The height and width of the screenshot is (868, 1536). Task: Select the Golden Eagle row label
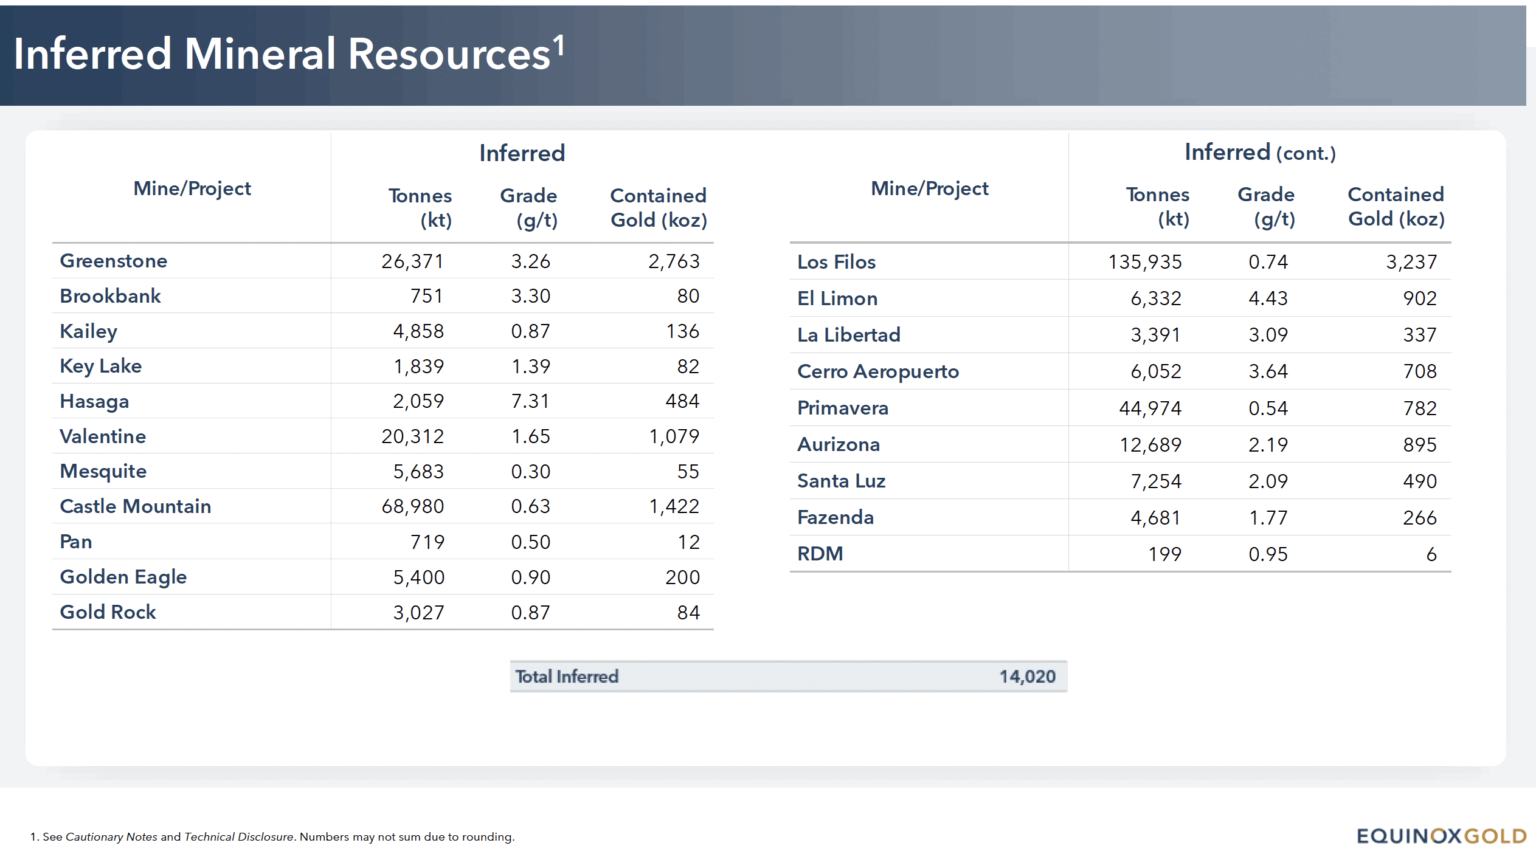[123, 577]
